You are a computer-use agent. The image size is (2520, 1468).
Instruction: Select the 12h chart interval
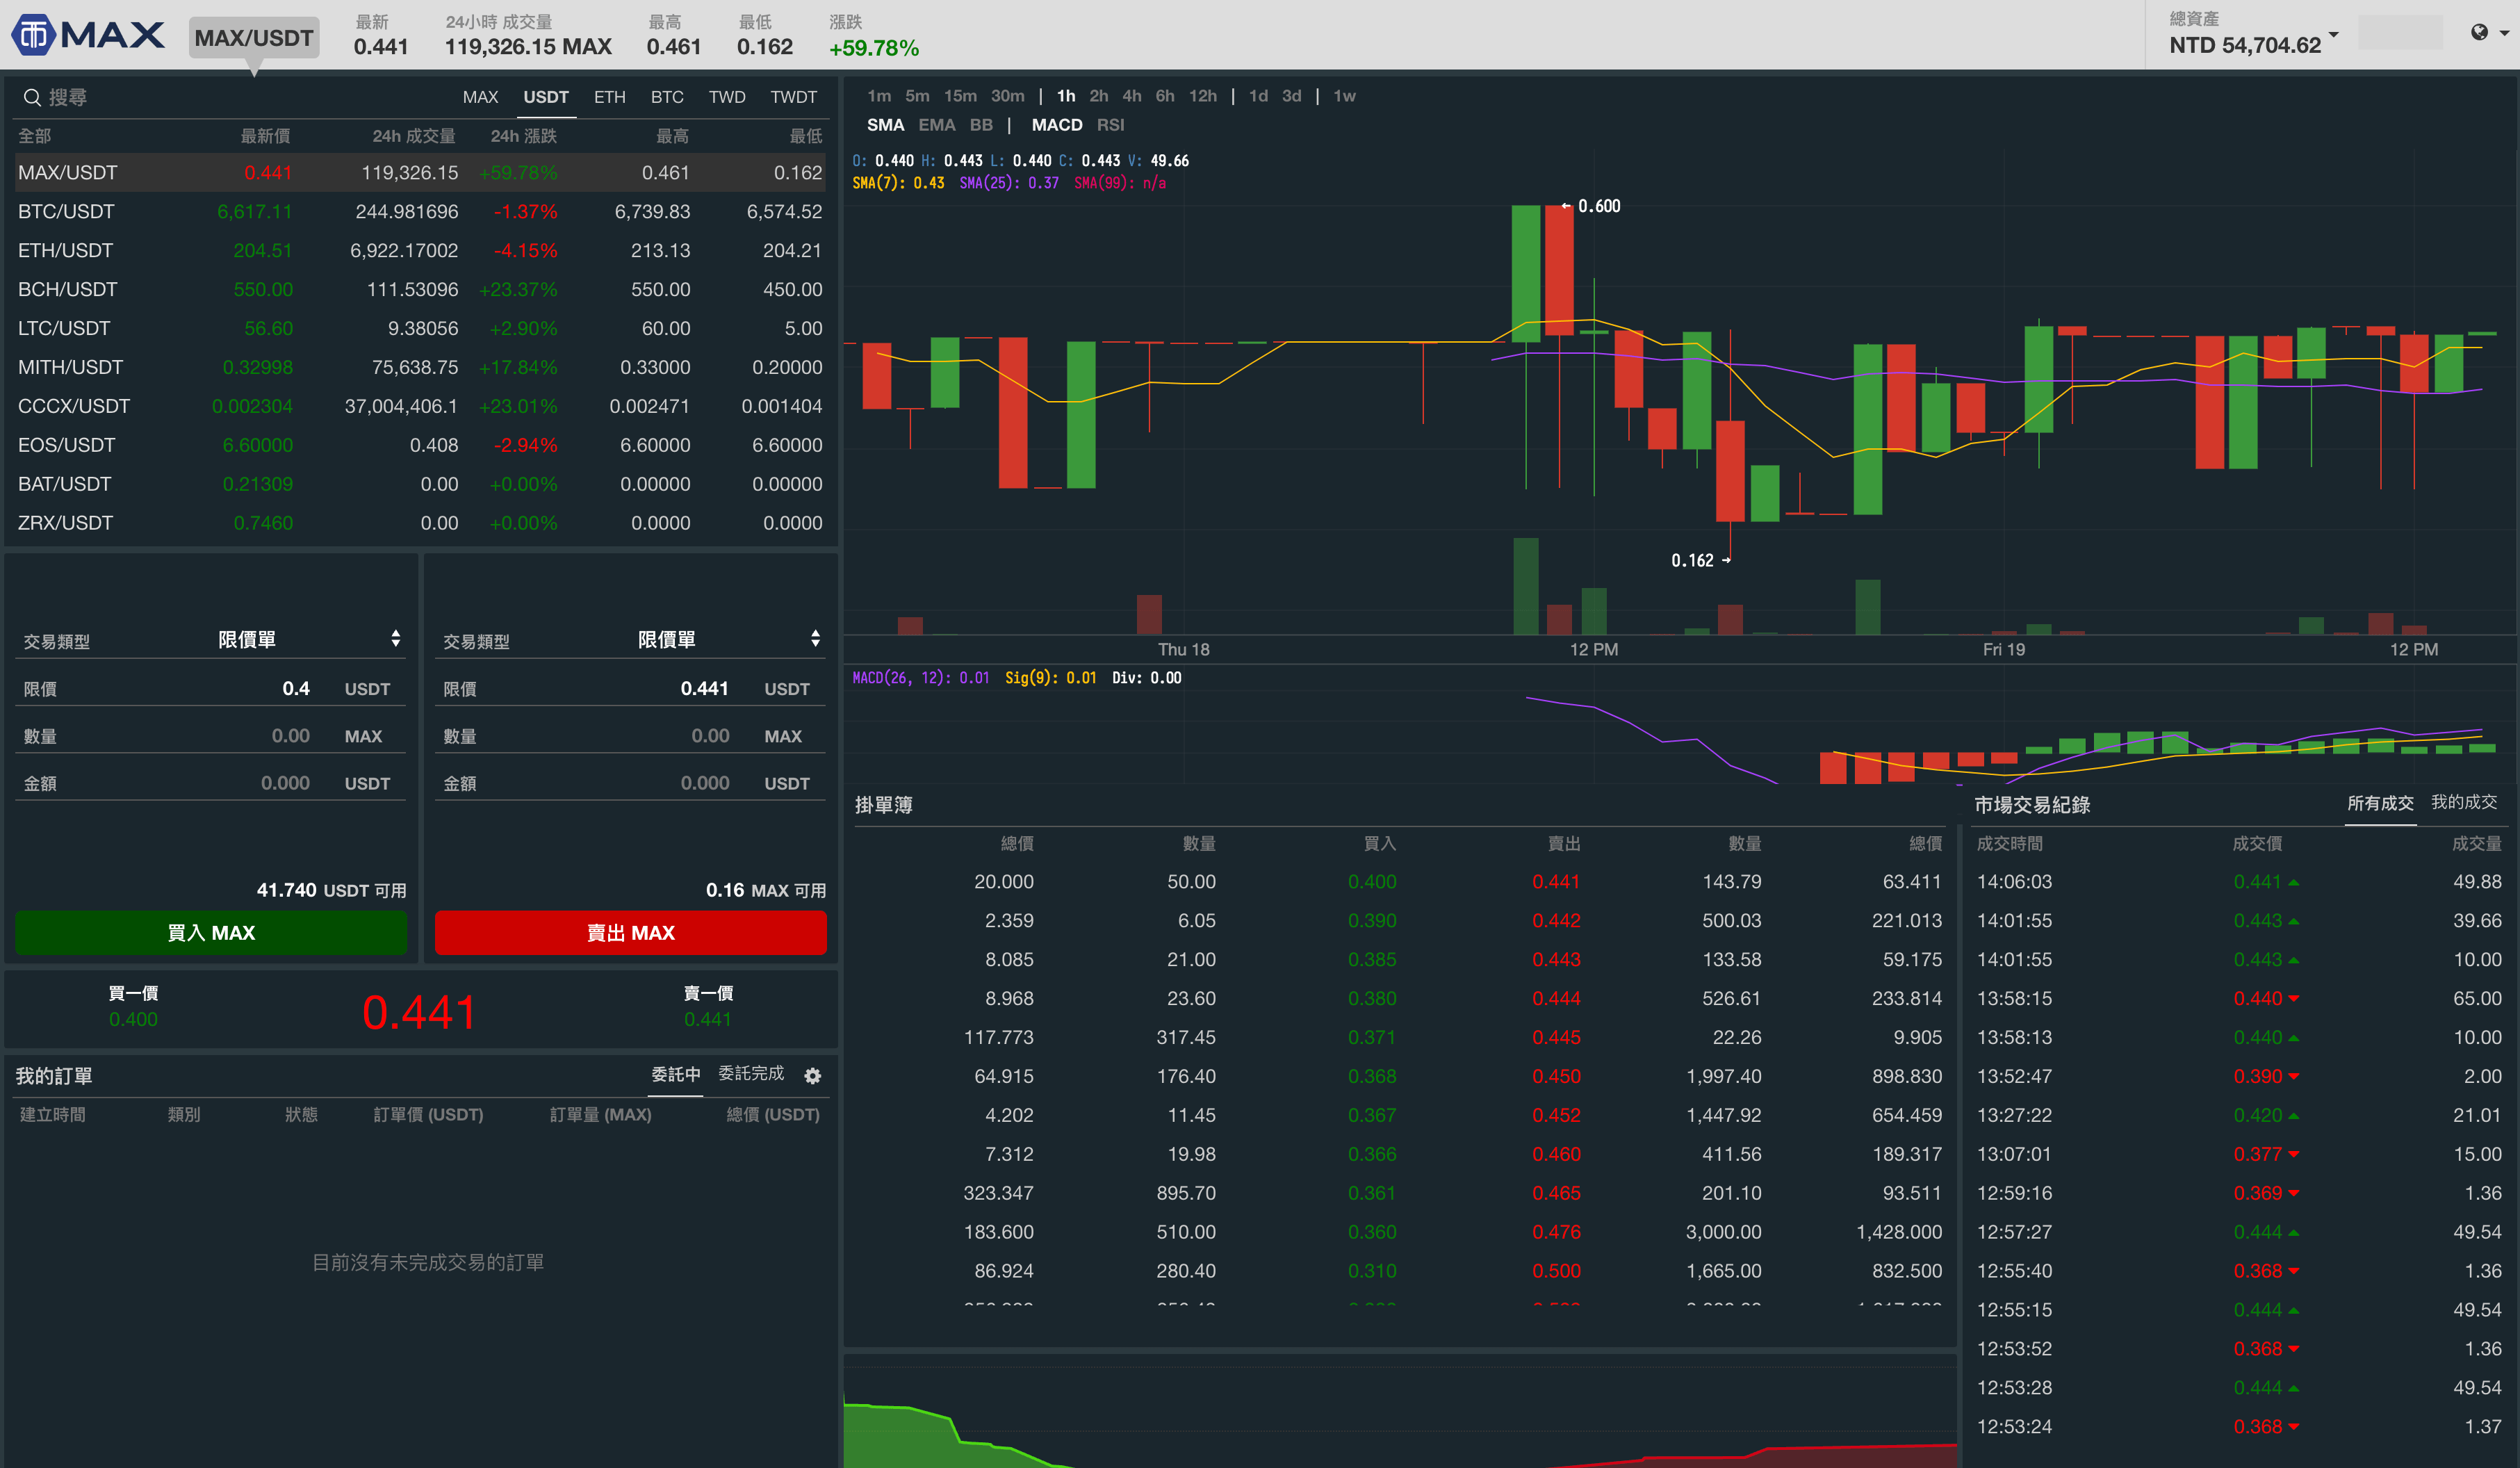[x=1202, y=96]
